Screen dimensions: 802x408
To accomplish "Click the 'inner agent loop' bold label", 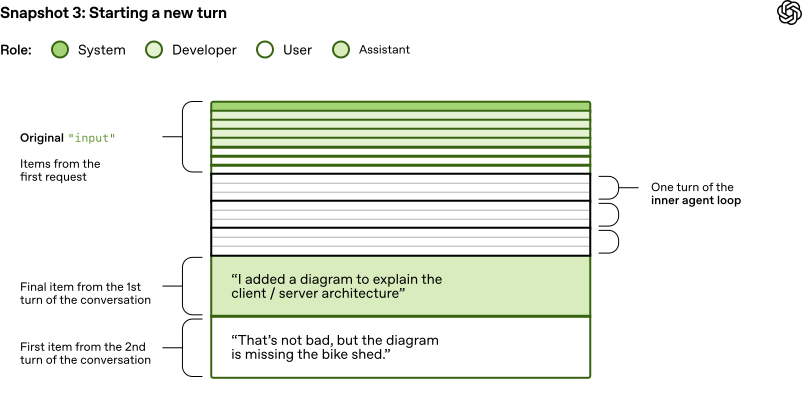I will pos(696,201).
